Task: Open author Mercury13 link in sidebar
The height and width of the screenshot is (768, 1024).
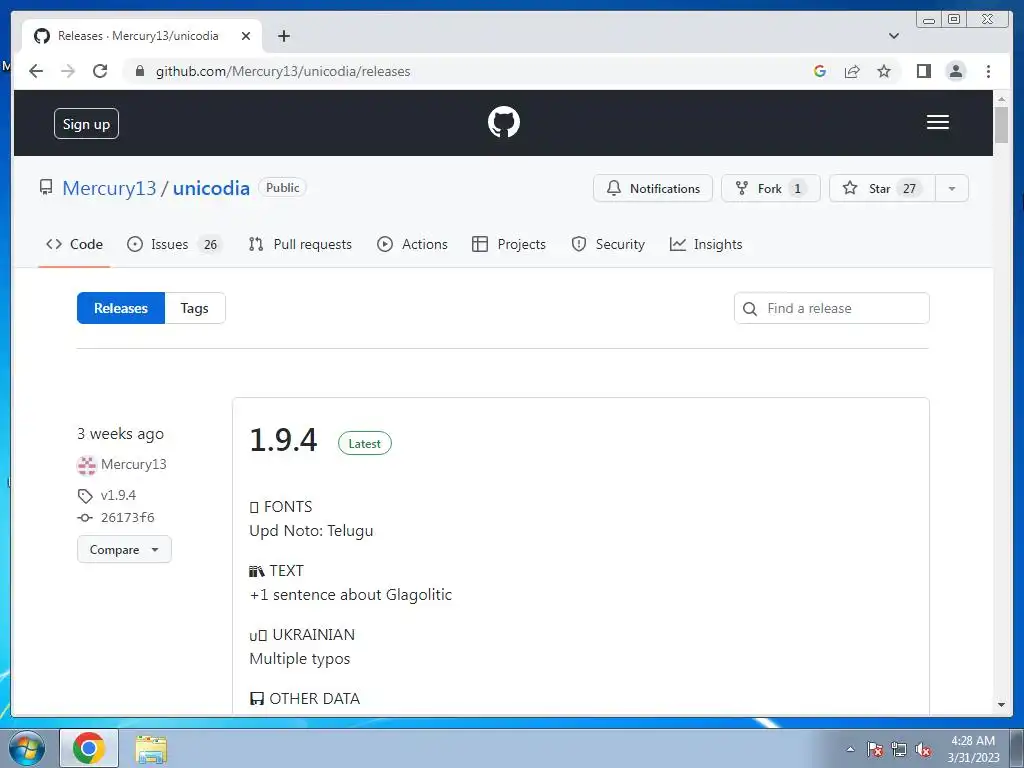Action: coord(133,464)
